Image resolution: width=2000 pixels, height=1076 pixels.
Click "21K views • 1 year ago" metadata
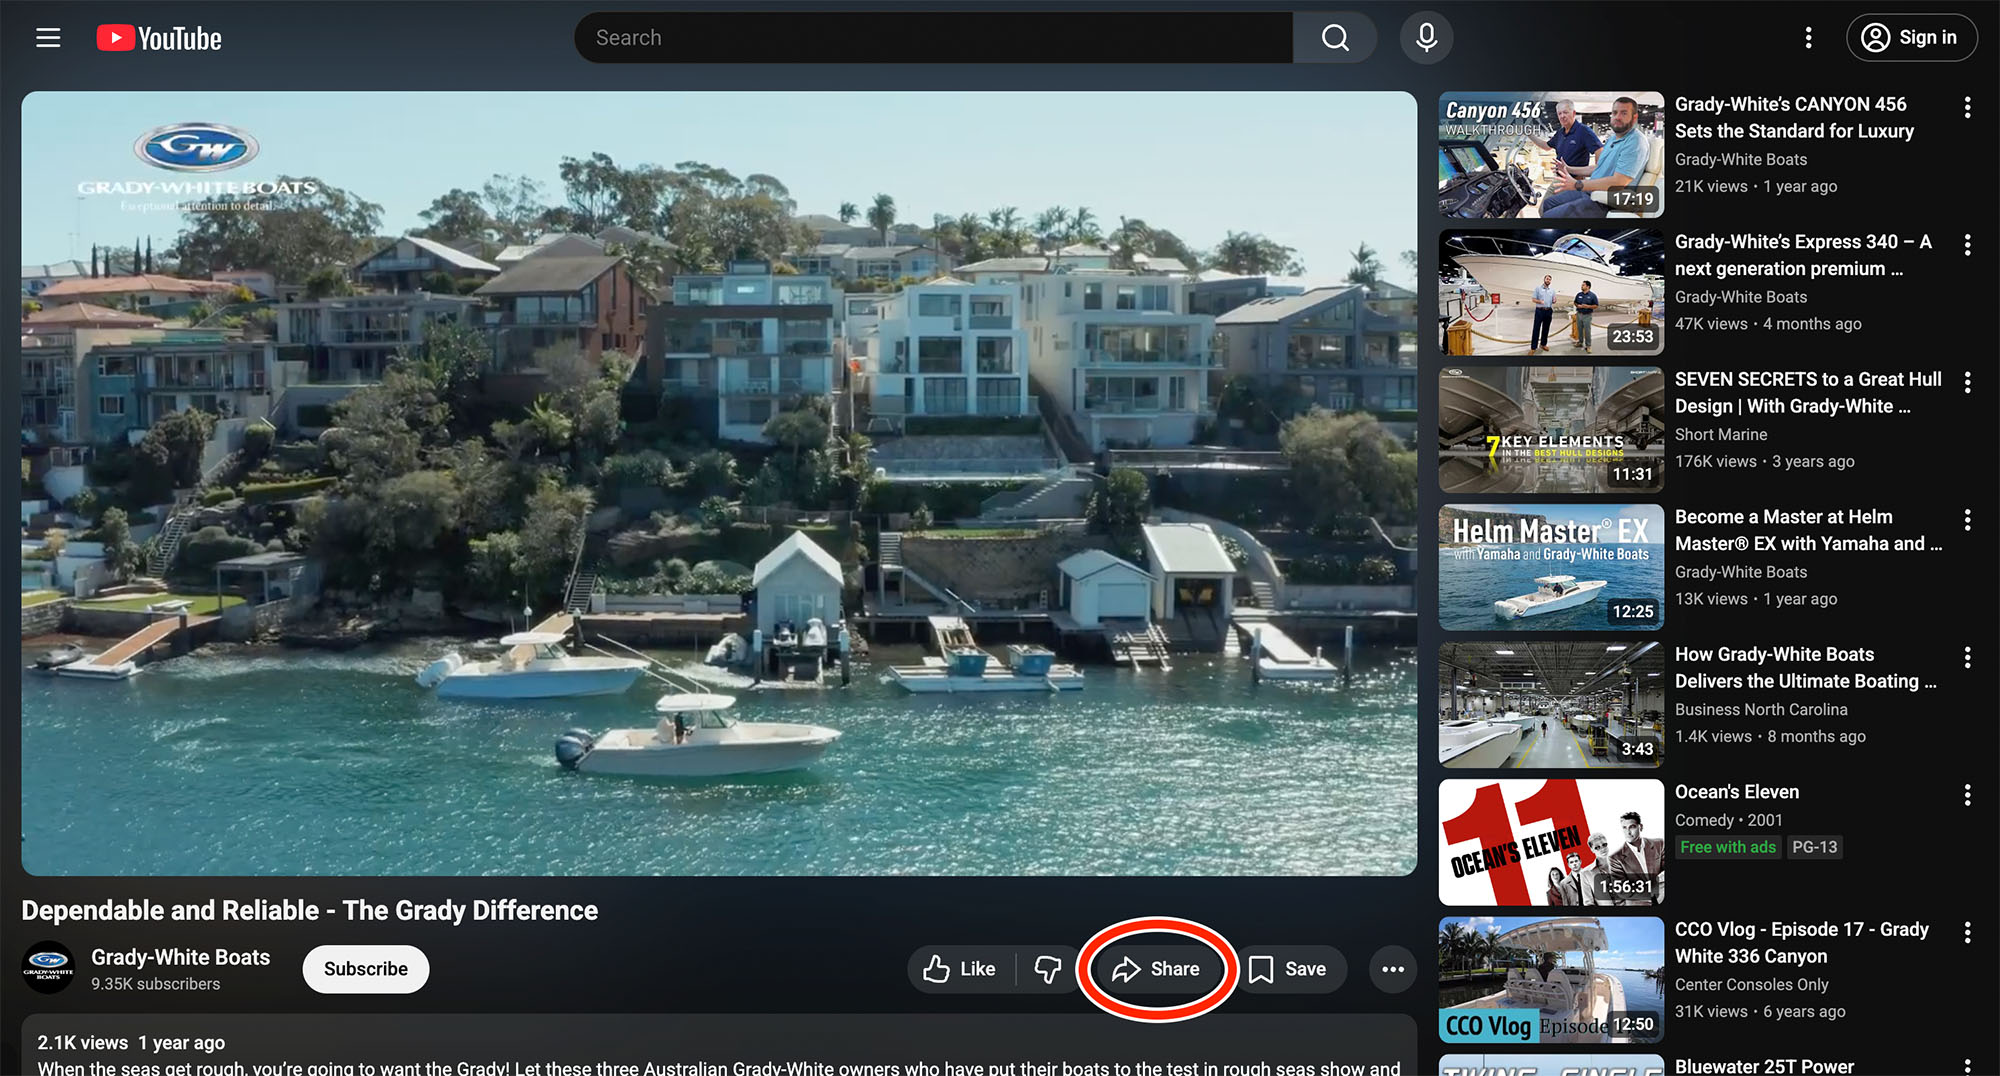[x=1756, y=186]
